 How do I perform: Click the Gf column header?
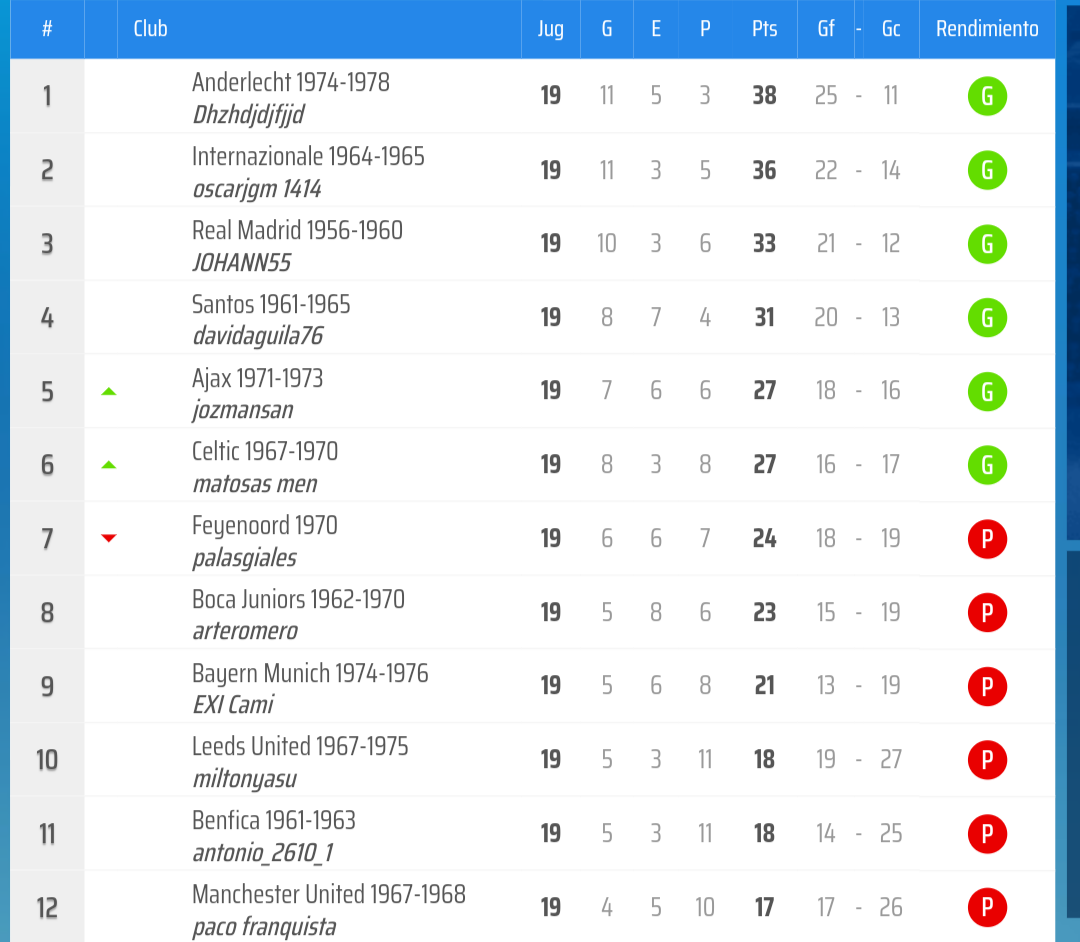pos(826,29)
